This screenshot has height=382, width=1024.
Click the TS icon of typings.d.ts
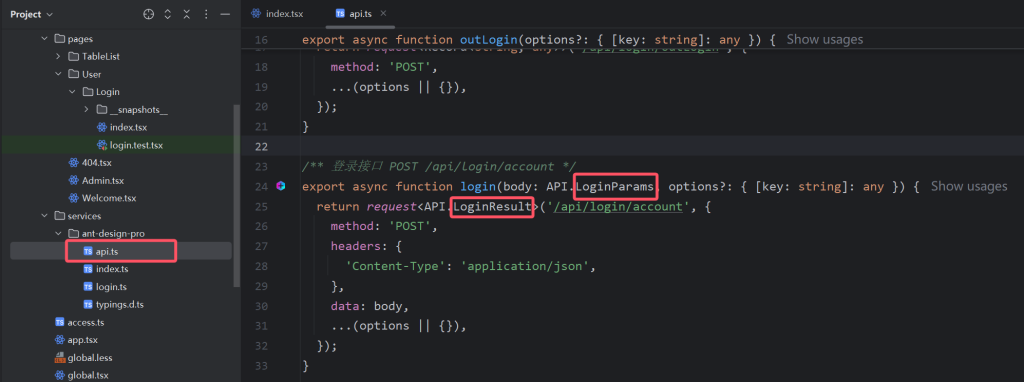tap(88, 304)
